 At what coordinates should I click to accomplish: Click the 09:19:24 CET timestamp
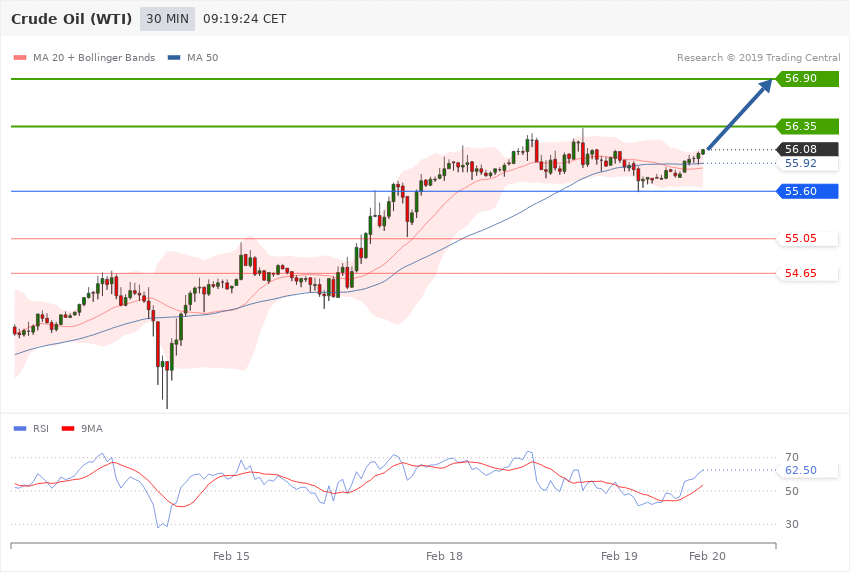pos(244,19)
